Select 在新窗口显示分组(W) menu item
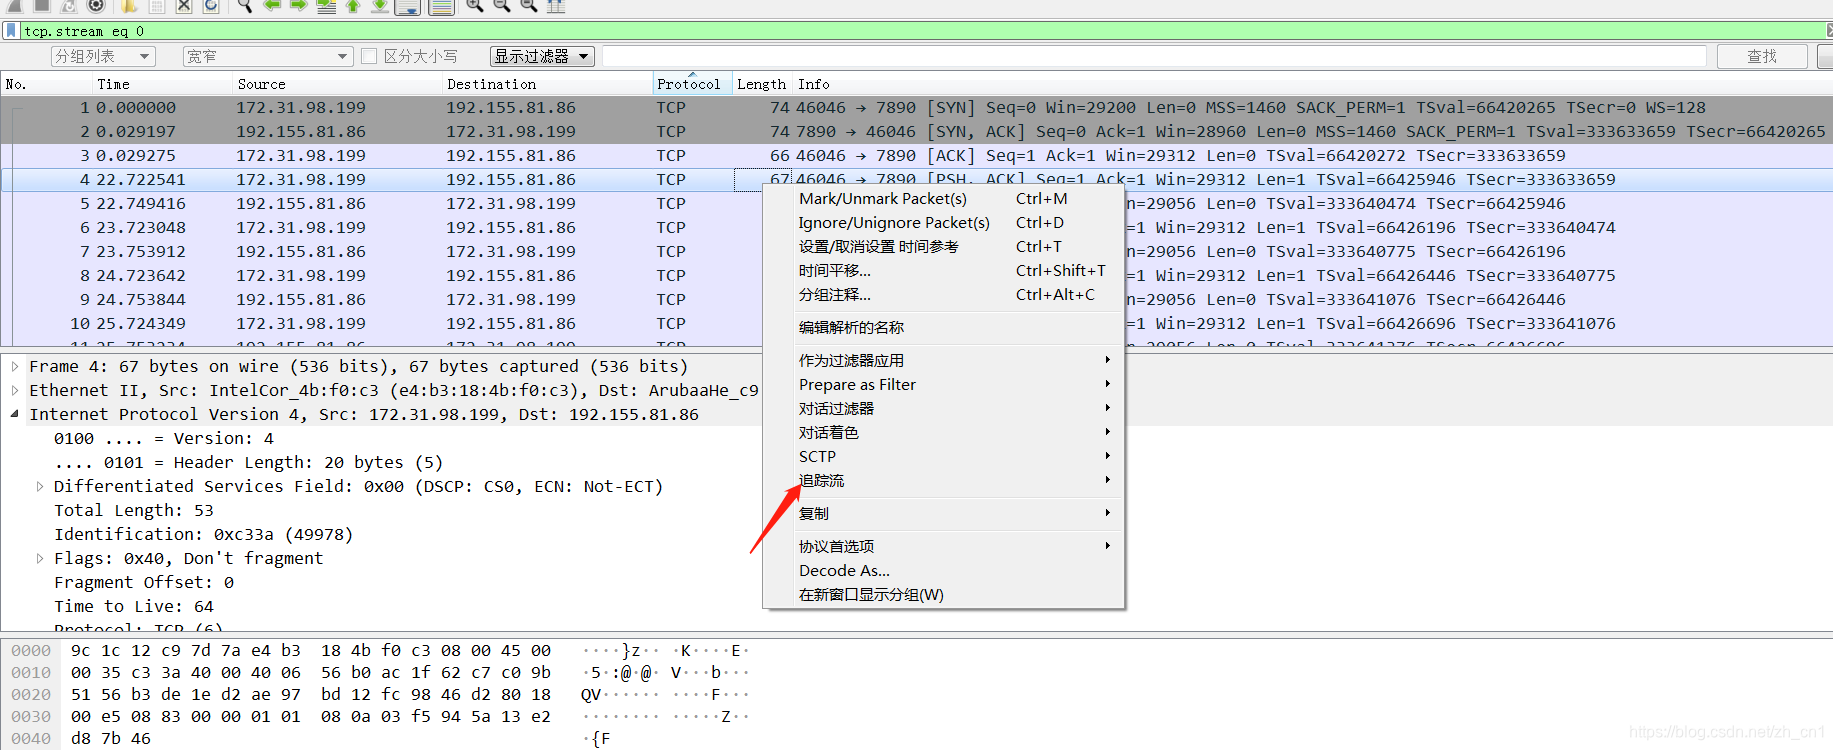This screenshot has height=750, width=1833. pyautogui.click(x=943, y=594)
